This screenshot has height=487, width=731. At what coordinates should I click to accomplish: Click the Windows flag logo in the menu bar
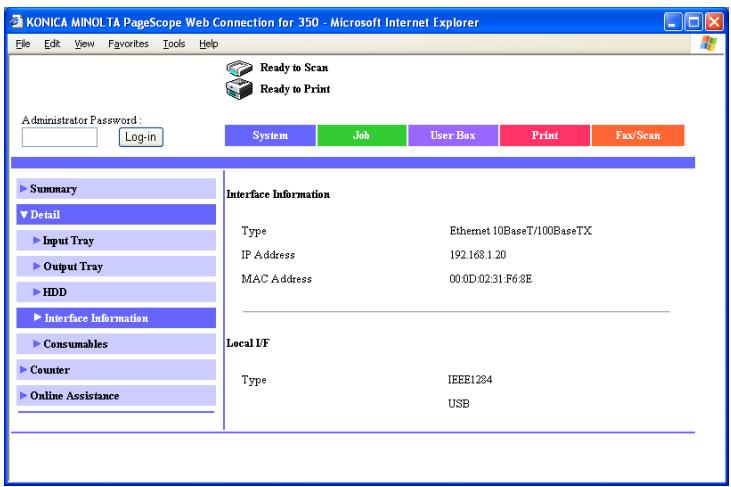[708, 43]
